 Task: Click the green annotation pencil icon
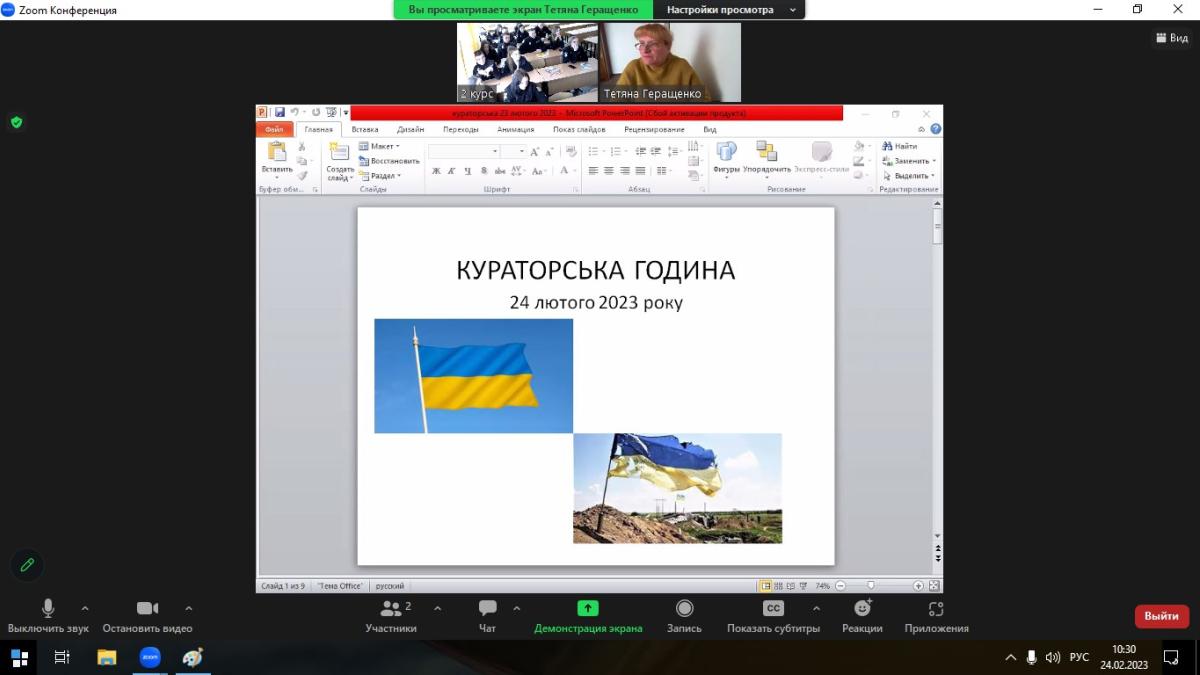(27, 565)
